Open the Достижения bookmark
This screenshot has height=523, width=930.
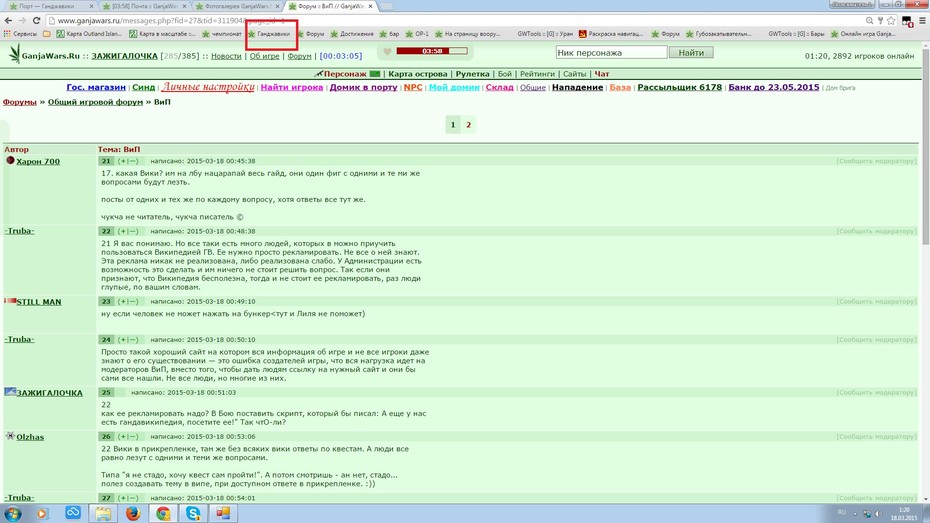pos(352,34)
